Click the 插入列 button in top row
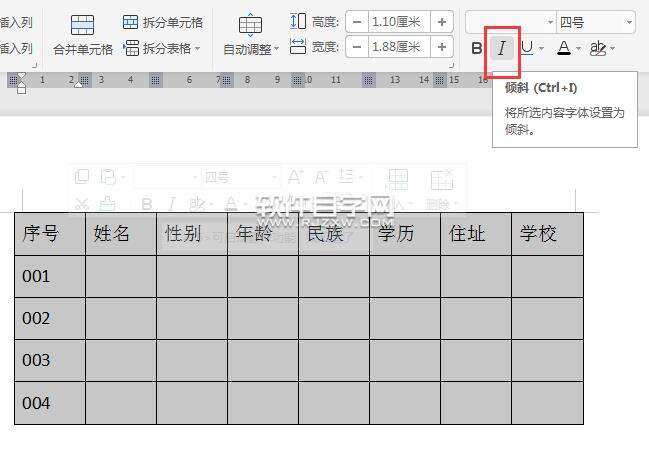The image size is (649, 466). (x=16, y=22)
